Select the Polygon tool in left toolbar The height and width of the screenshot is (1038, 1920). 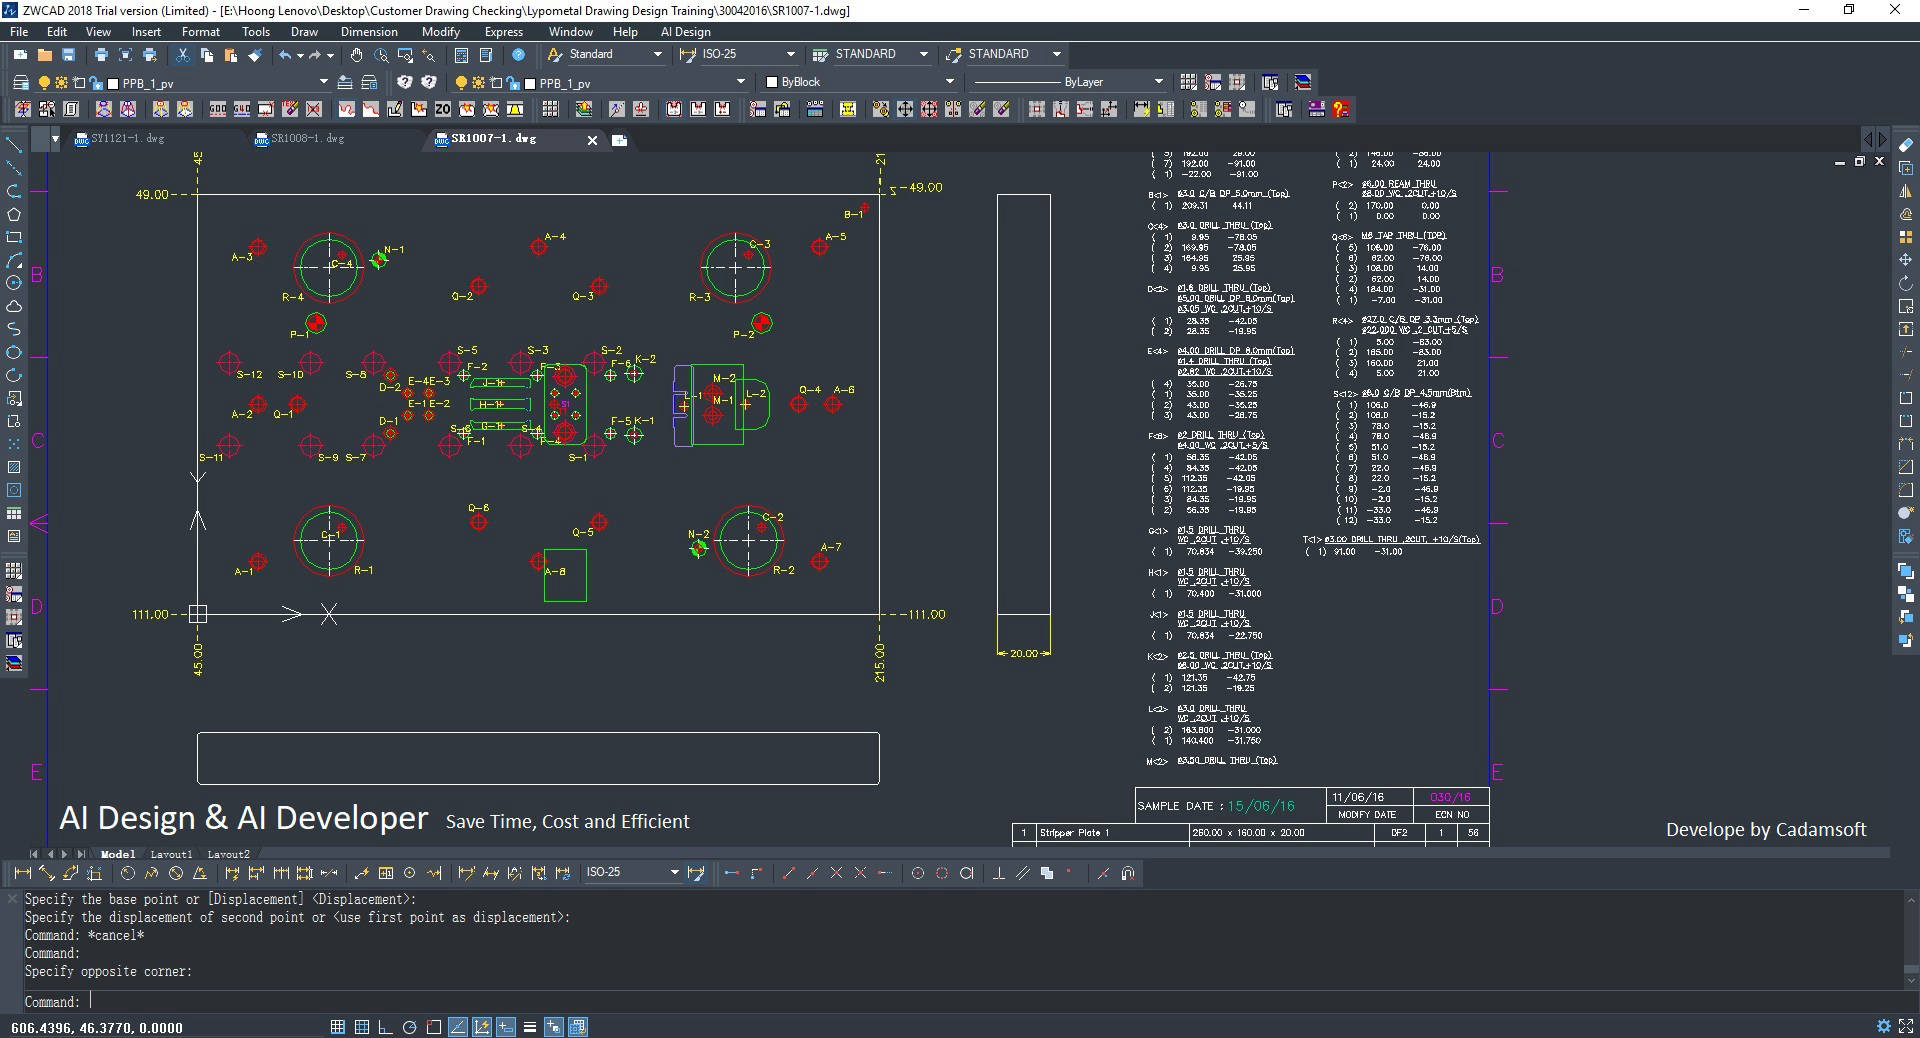point(14,214)
